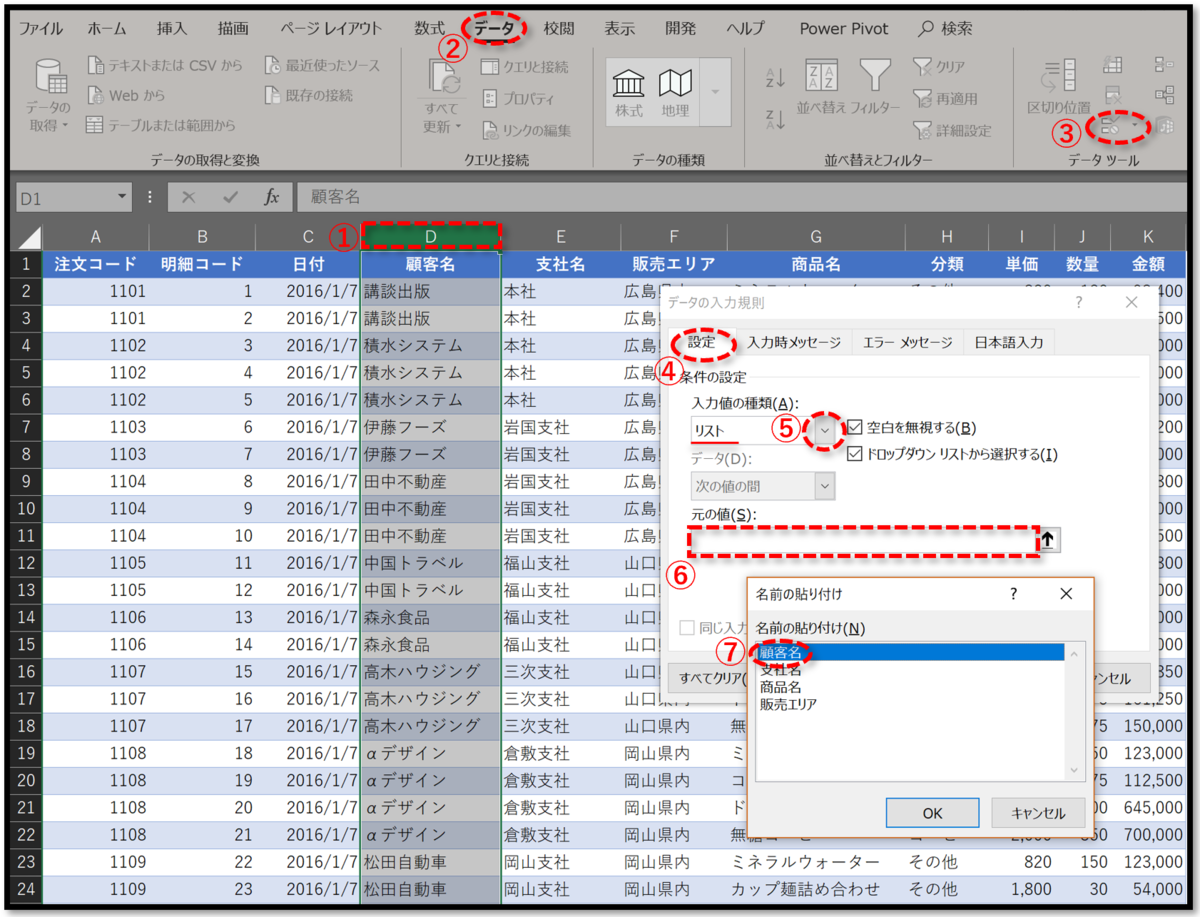Expand the data types gallery arrow

(714, 92)
